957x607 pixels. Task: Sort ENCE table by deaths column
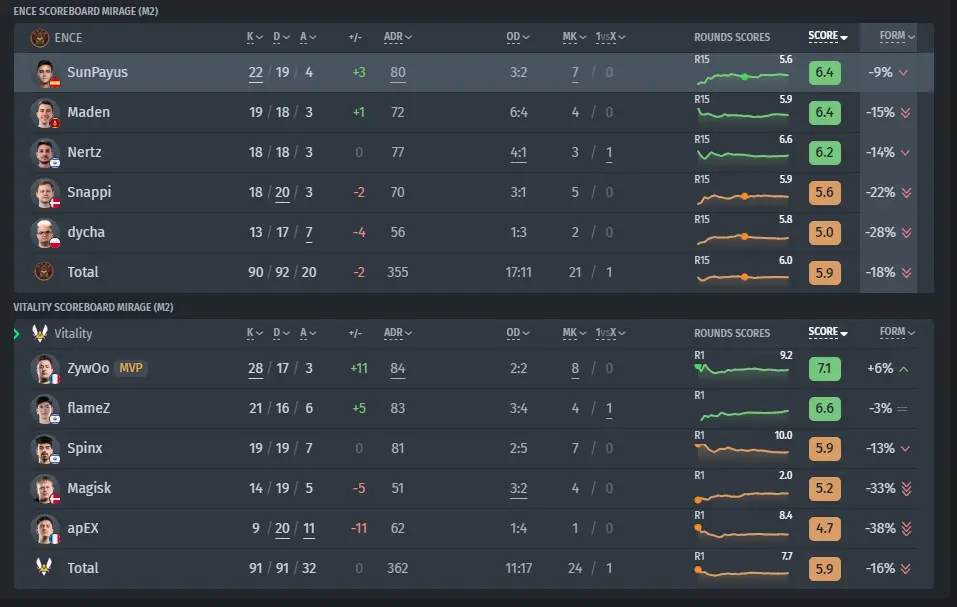[281, 37]
